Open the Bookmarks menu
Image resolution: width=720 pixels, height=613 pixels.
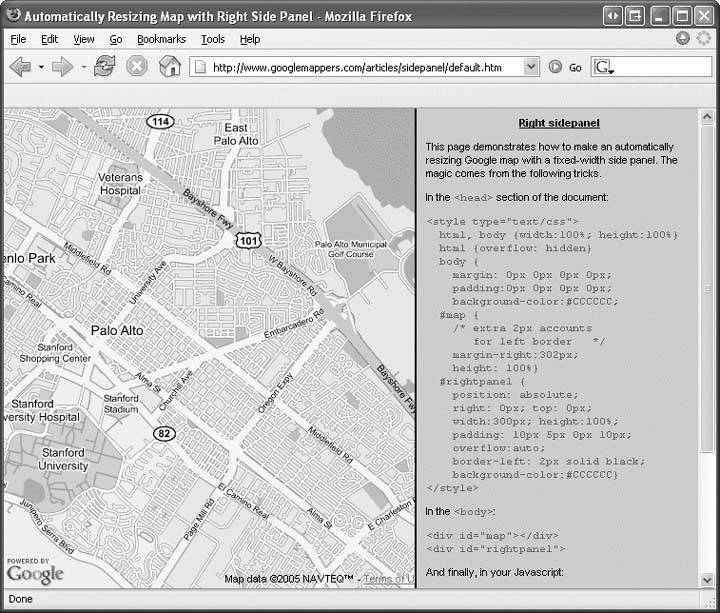point(161,39)
